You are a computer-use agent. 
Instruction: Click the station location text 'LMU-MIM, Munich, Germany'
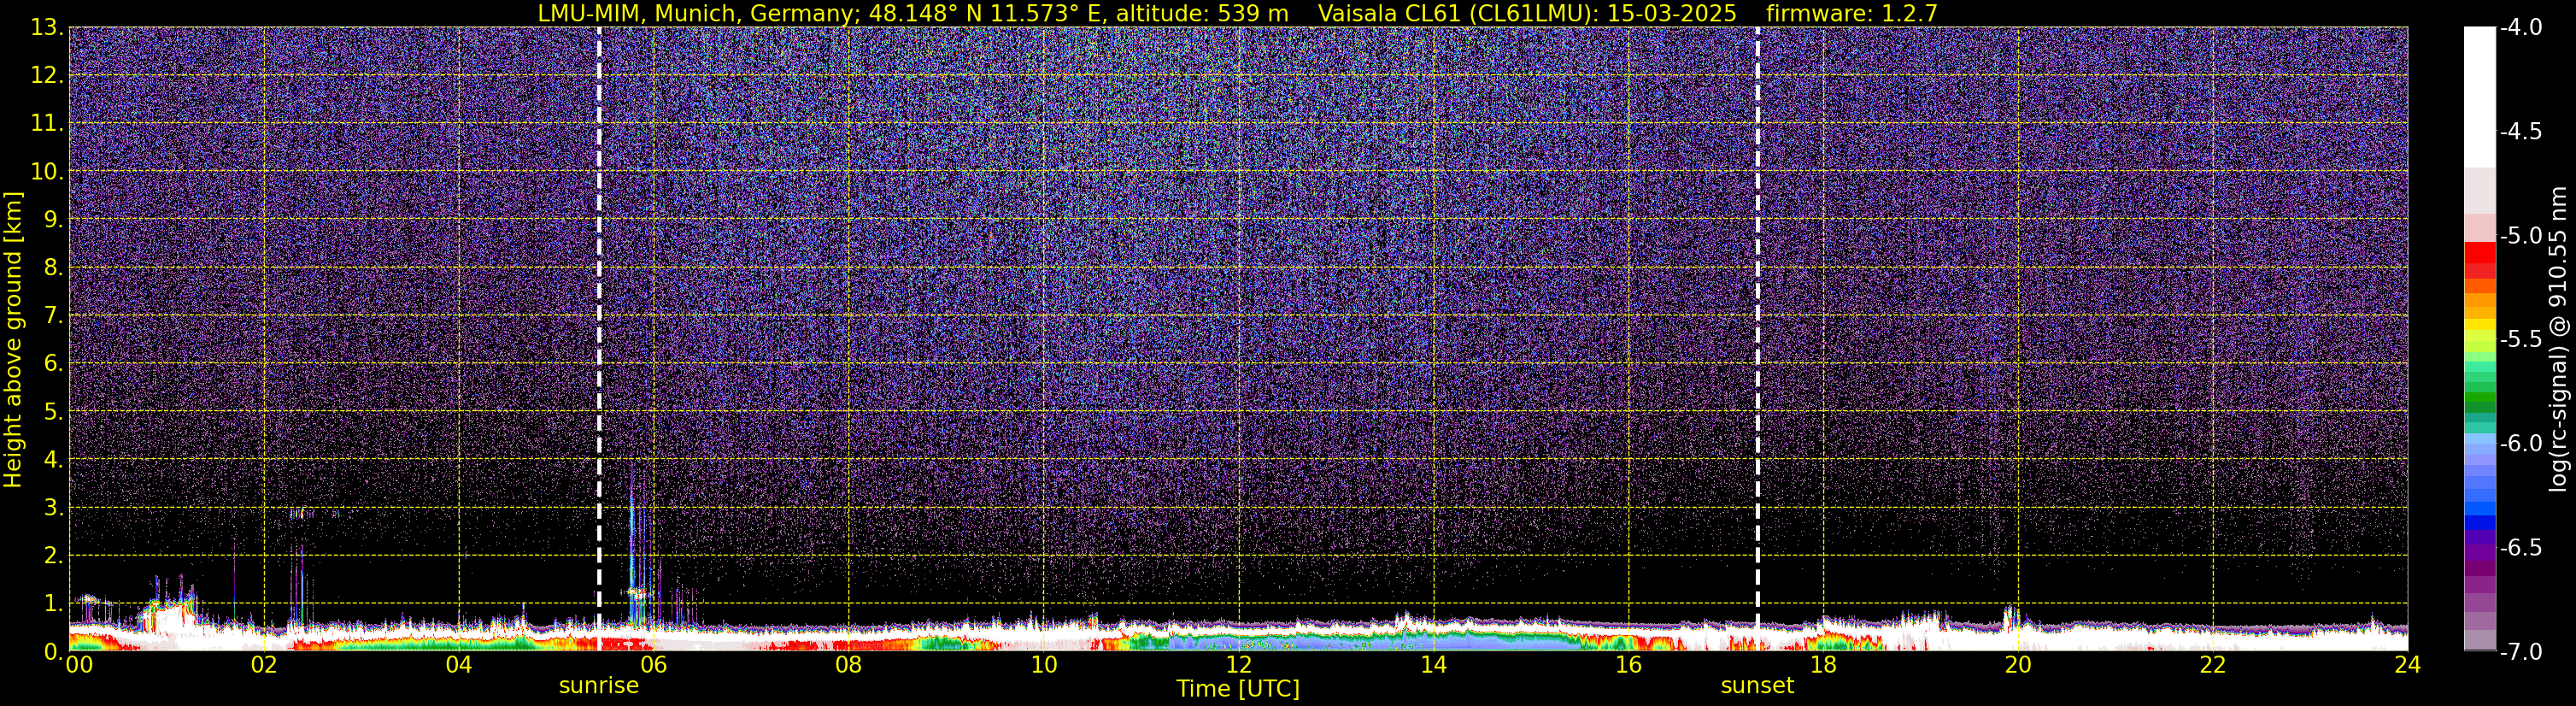click(700, 13)
